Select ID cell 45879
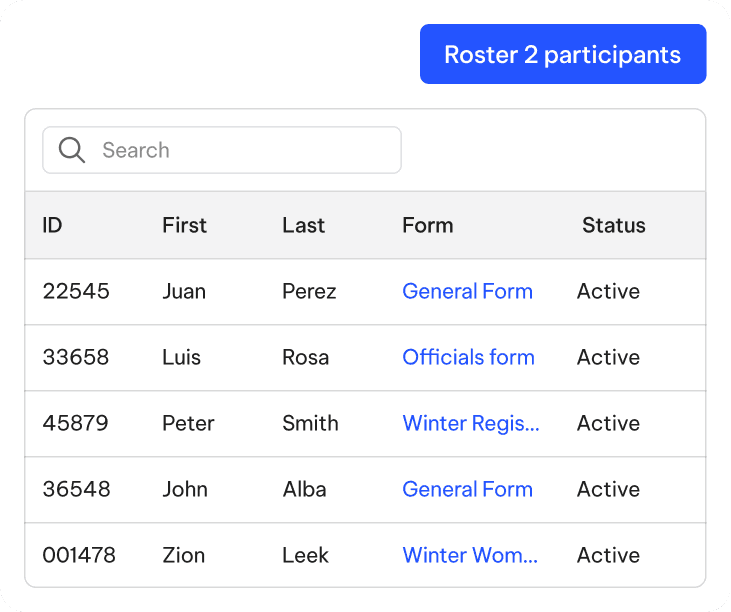This screenshot has height=612, width=731. [76, 423]
